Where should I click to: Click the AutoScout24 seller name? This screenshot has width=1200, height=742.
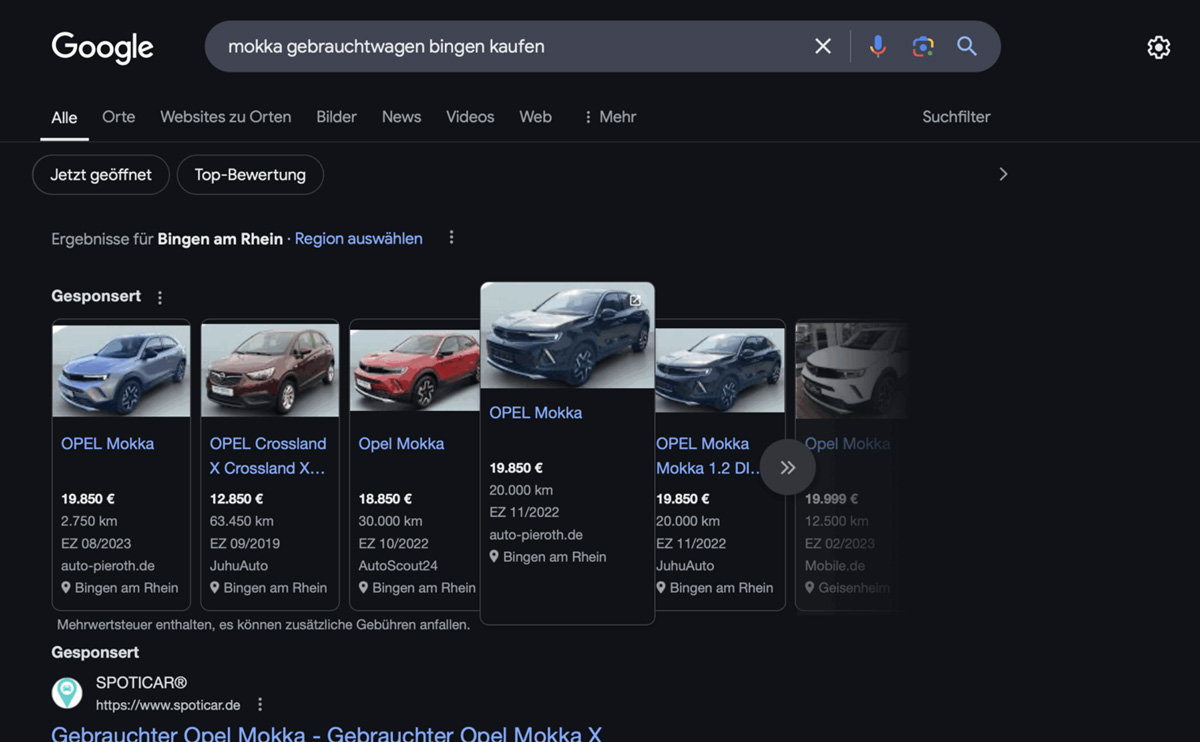398,566
